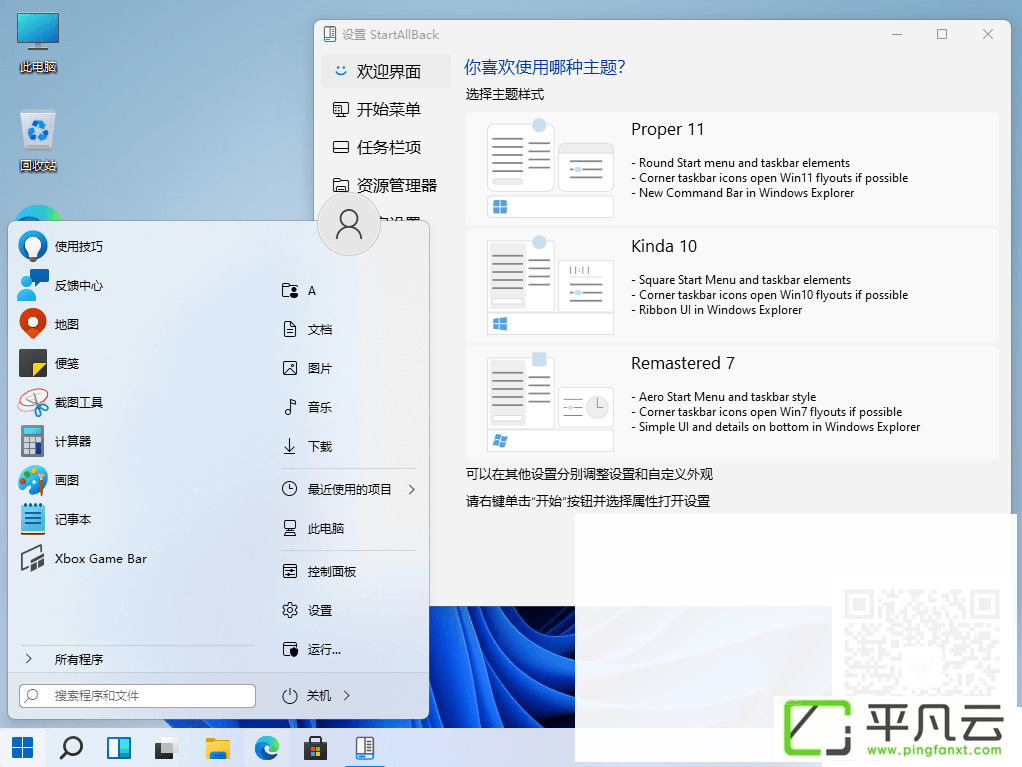The height and width of the screenshot is (767, 1022).
Task: Launch the 截图工具 snipping tool icon
Action: pos(33,402)
